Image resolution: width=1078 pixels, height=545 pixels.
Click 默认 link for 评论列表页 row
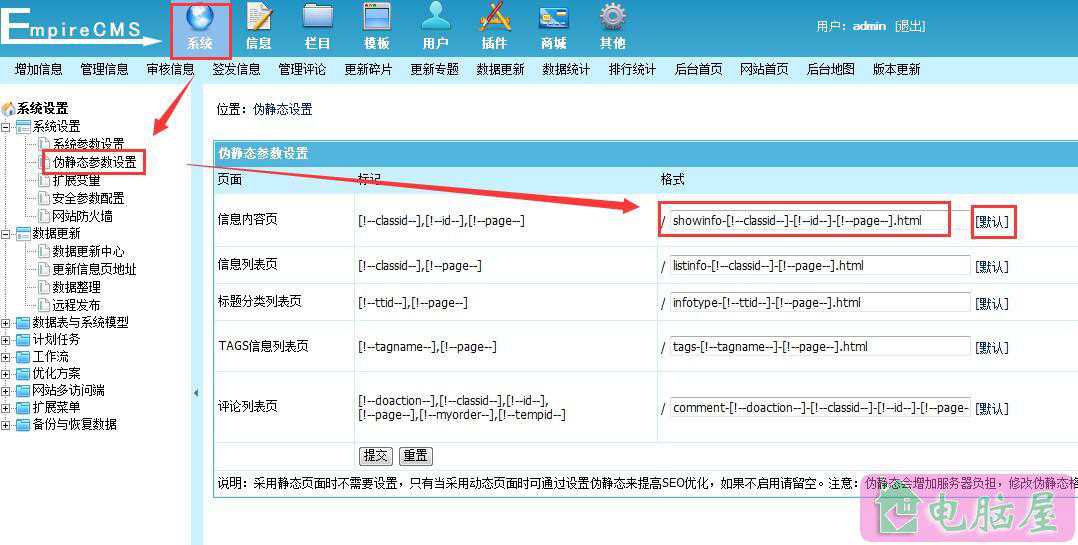991,409
